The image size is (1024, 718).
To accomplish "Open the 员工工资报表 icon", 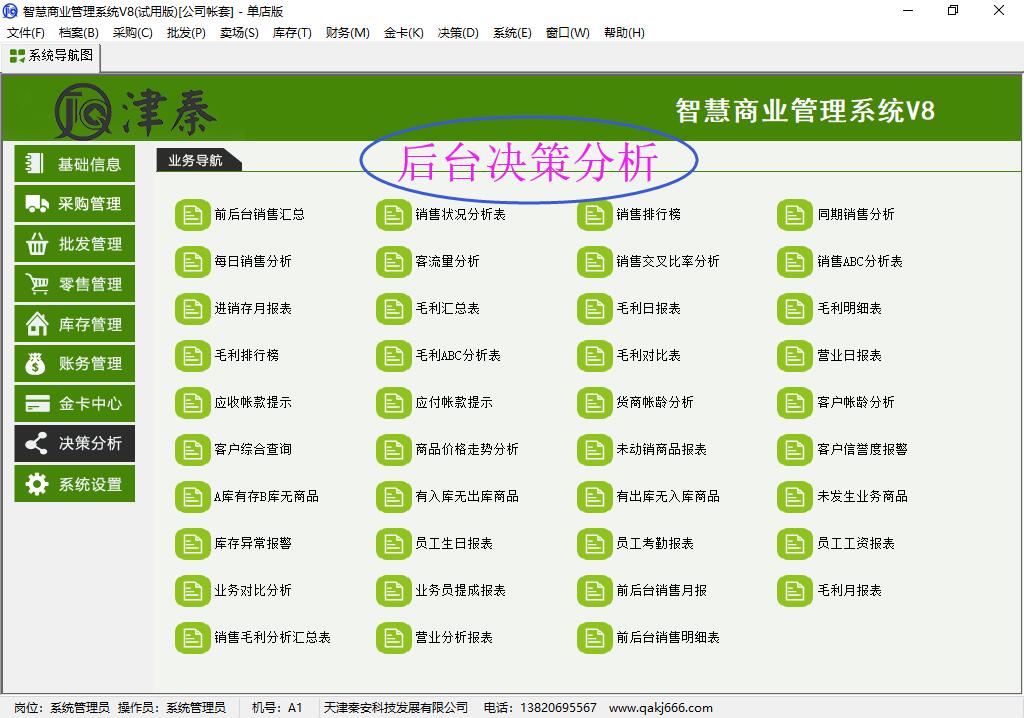I will pos(794,543).
